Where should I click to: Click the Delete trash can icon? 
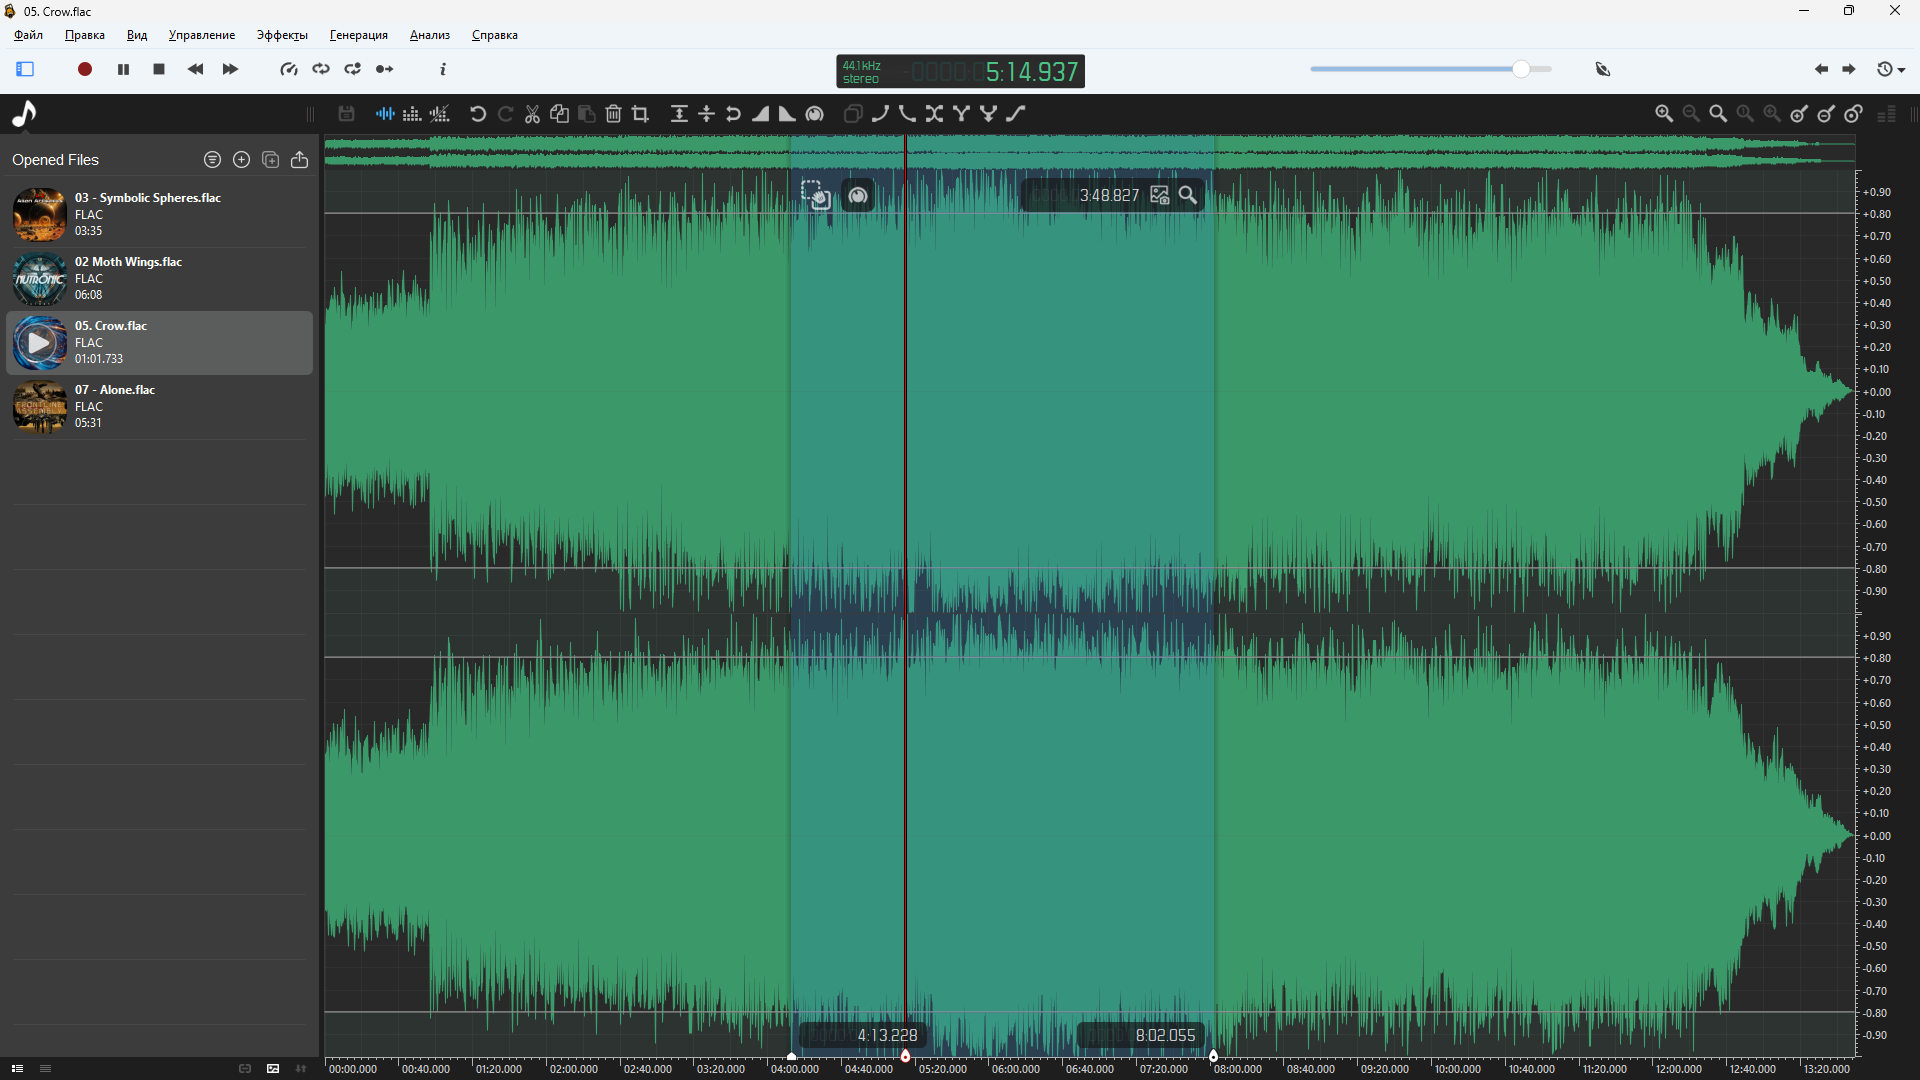tap(613, 114)
